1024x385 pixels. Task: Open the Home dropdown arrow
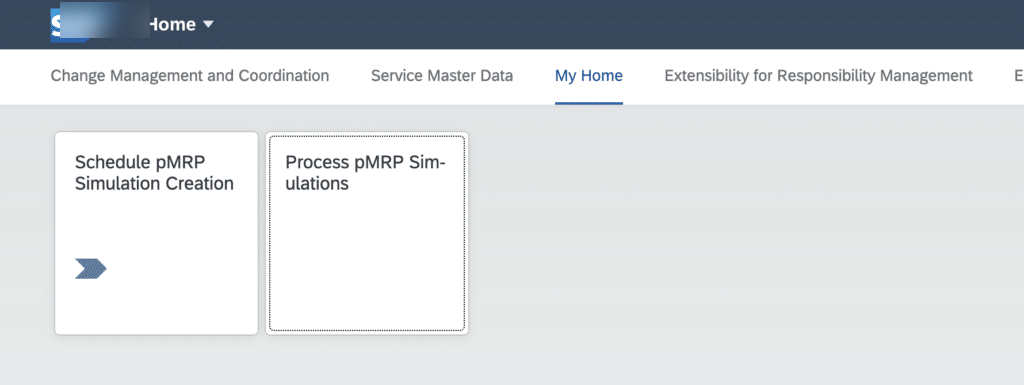point(208,25)
